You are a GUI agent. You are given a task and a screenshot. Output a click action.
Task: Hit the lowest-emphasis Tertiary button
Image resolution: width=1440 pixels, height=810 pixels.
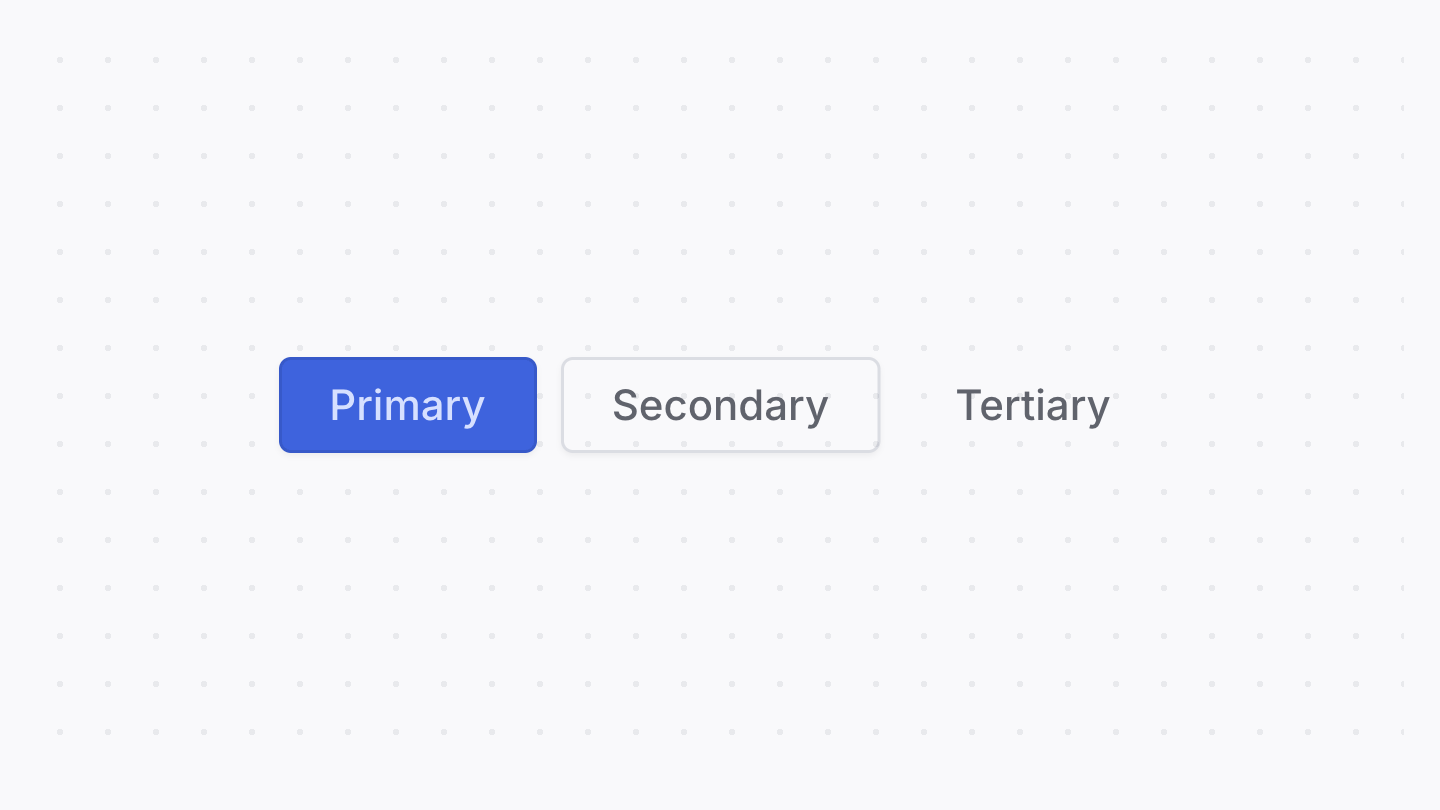coord(1032,405)
